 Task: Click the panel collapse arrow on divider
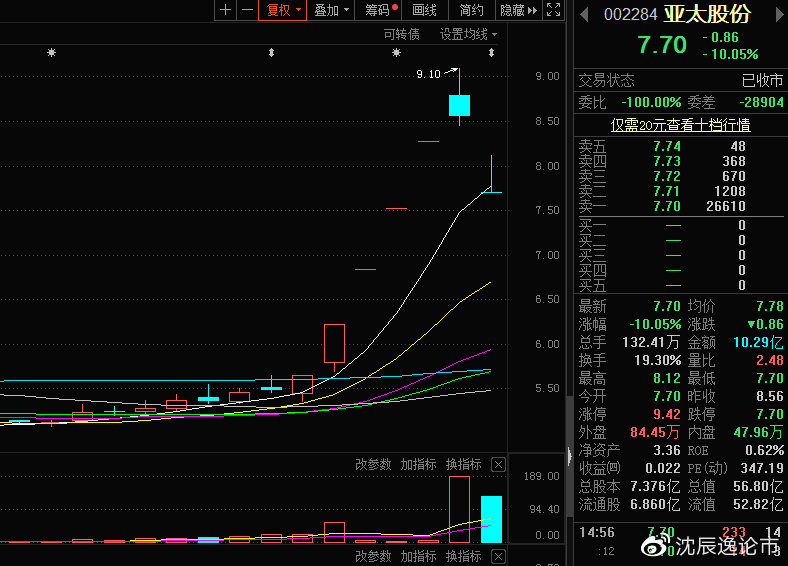point(570,455)
